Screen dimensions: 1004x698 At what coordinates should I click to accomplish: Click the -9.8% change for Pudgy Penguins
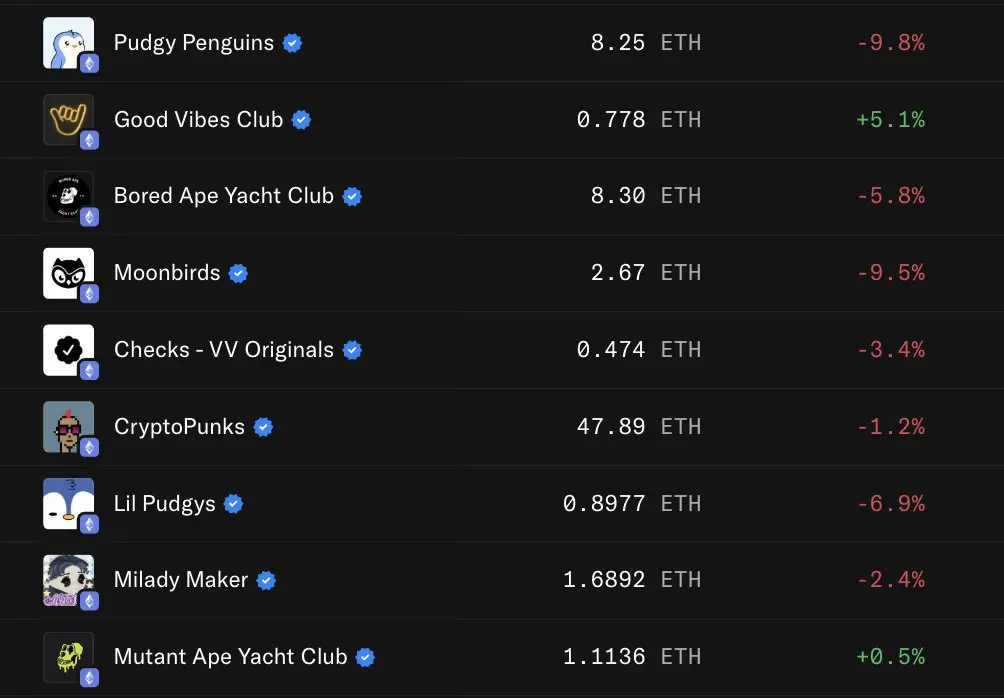pyautogui.click(x=890, y=43)
